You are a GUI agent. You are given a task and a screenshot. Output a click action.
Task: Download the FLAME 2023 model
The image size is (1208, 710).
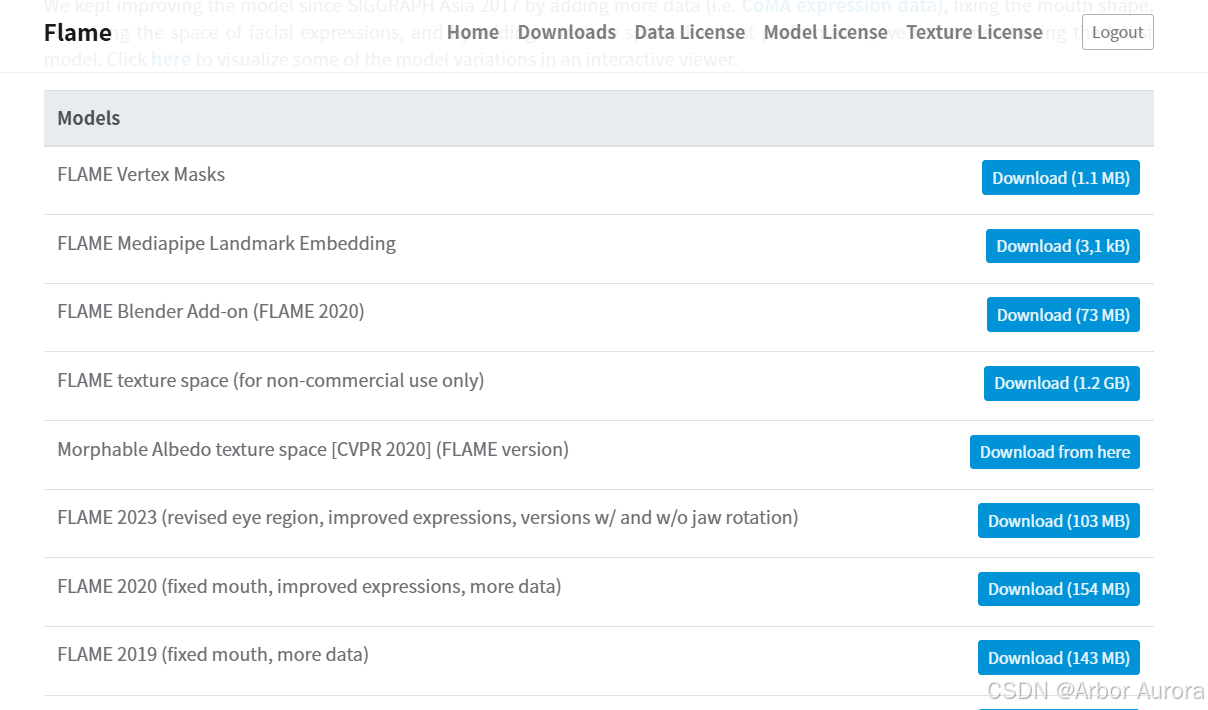point(1058,520)
